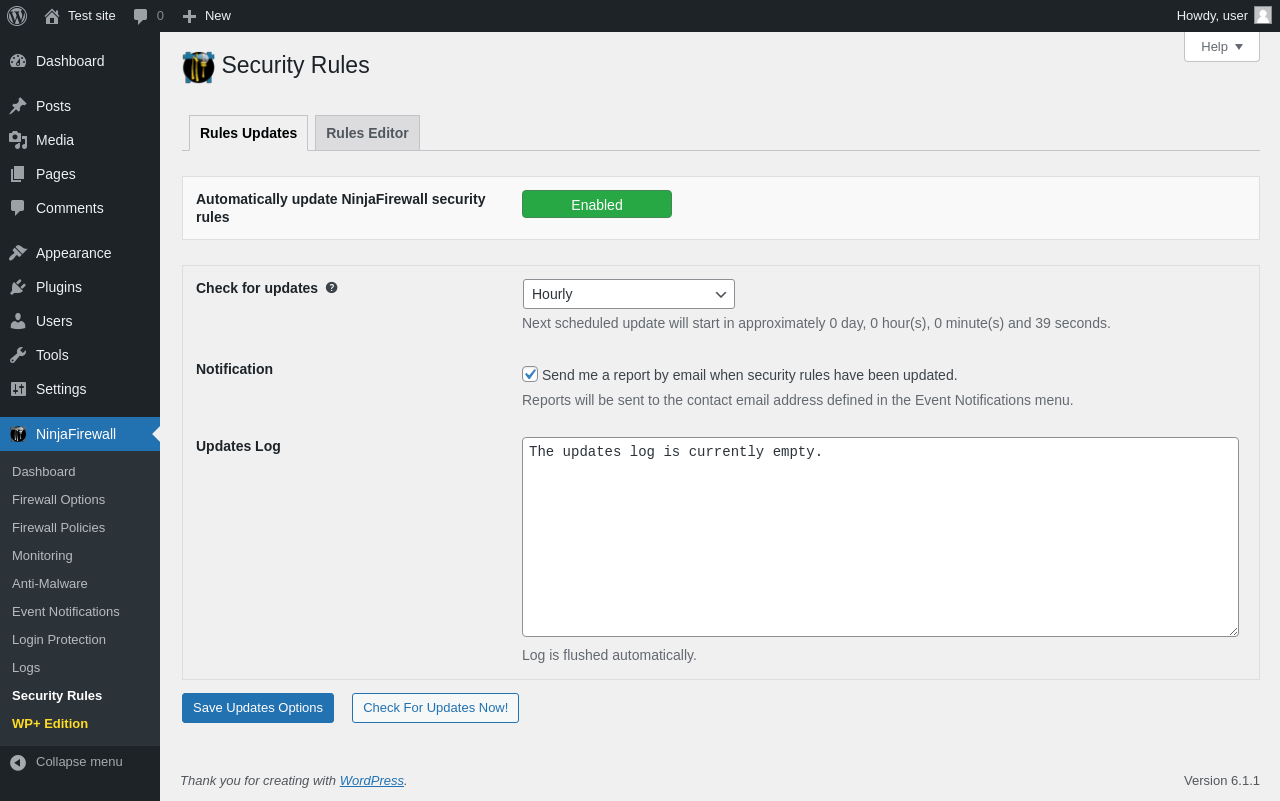Toggle the Enabled automatic updates switch

pos(597,204)
